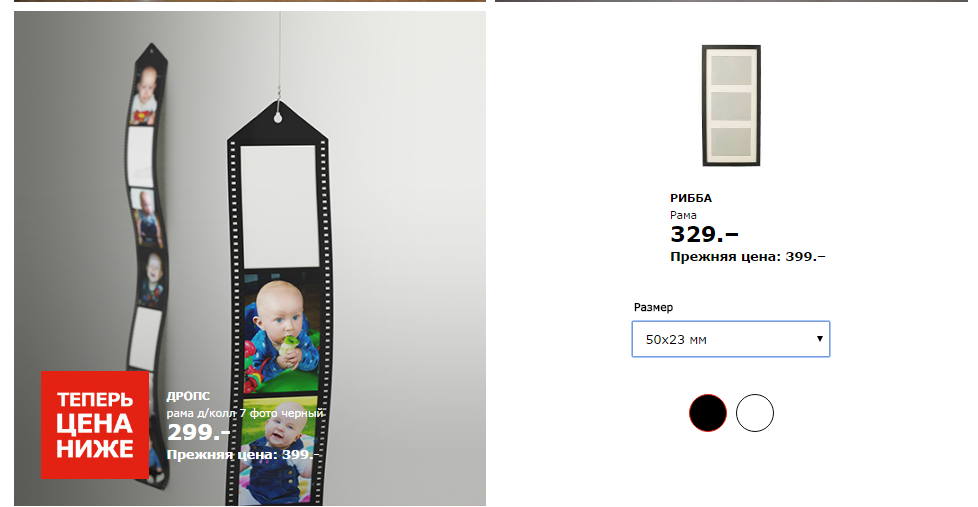Click the 'рама д/колл 7 фото черный' description

(x=244, y=413)
